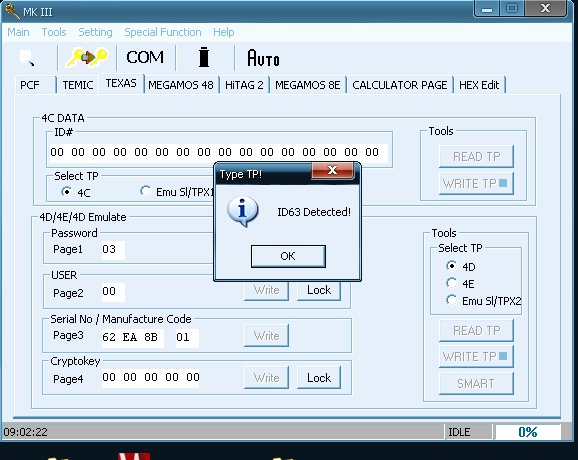Open the Special Function menu
Image resolution: width=578 pixels, height=460 pixels.
[x=163, y=32]
